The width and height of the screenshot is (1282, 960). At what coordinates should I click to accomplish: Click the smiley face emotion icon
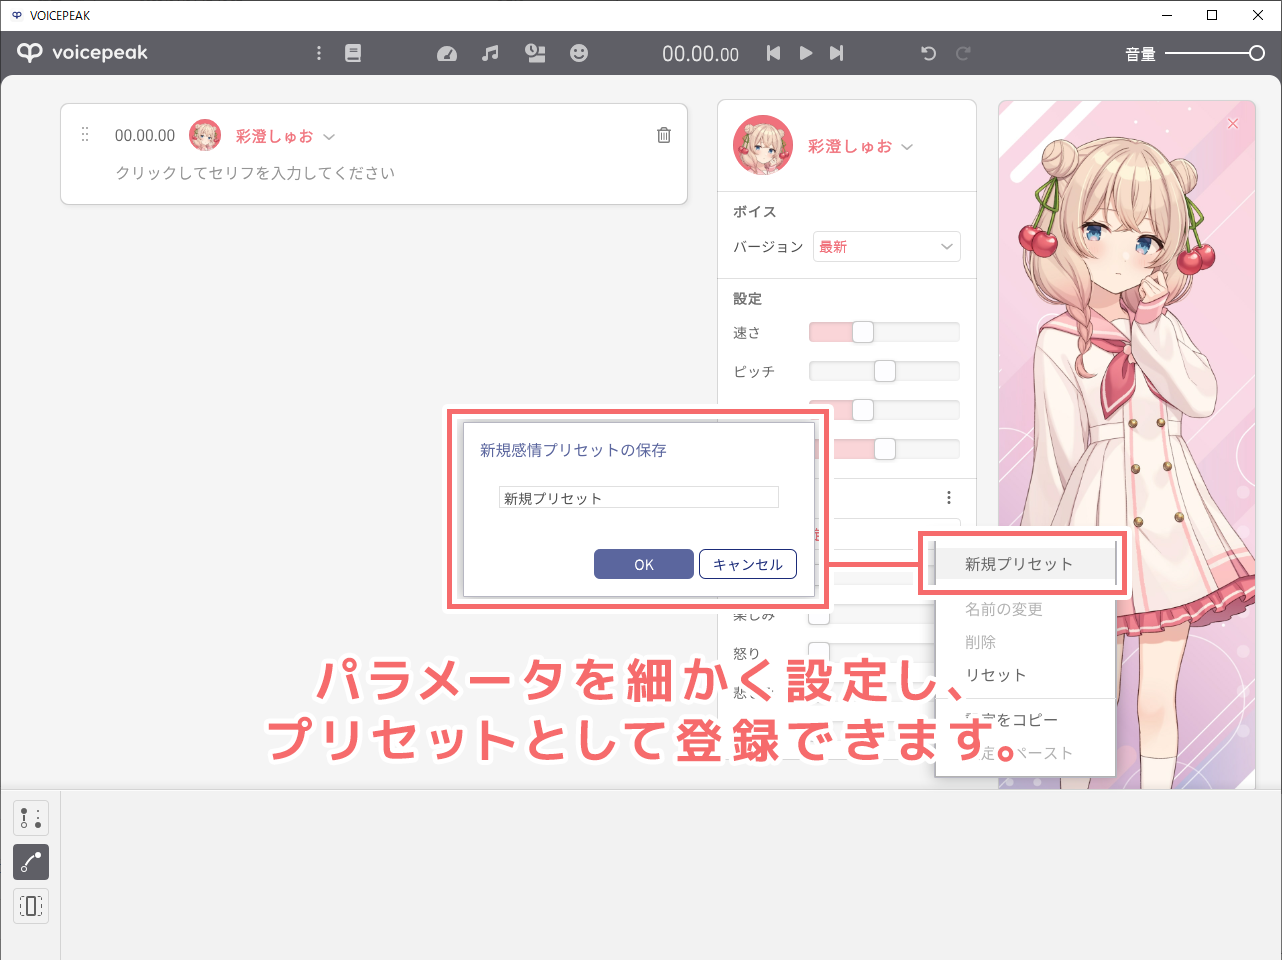(579, 53)
